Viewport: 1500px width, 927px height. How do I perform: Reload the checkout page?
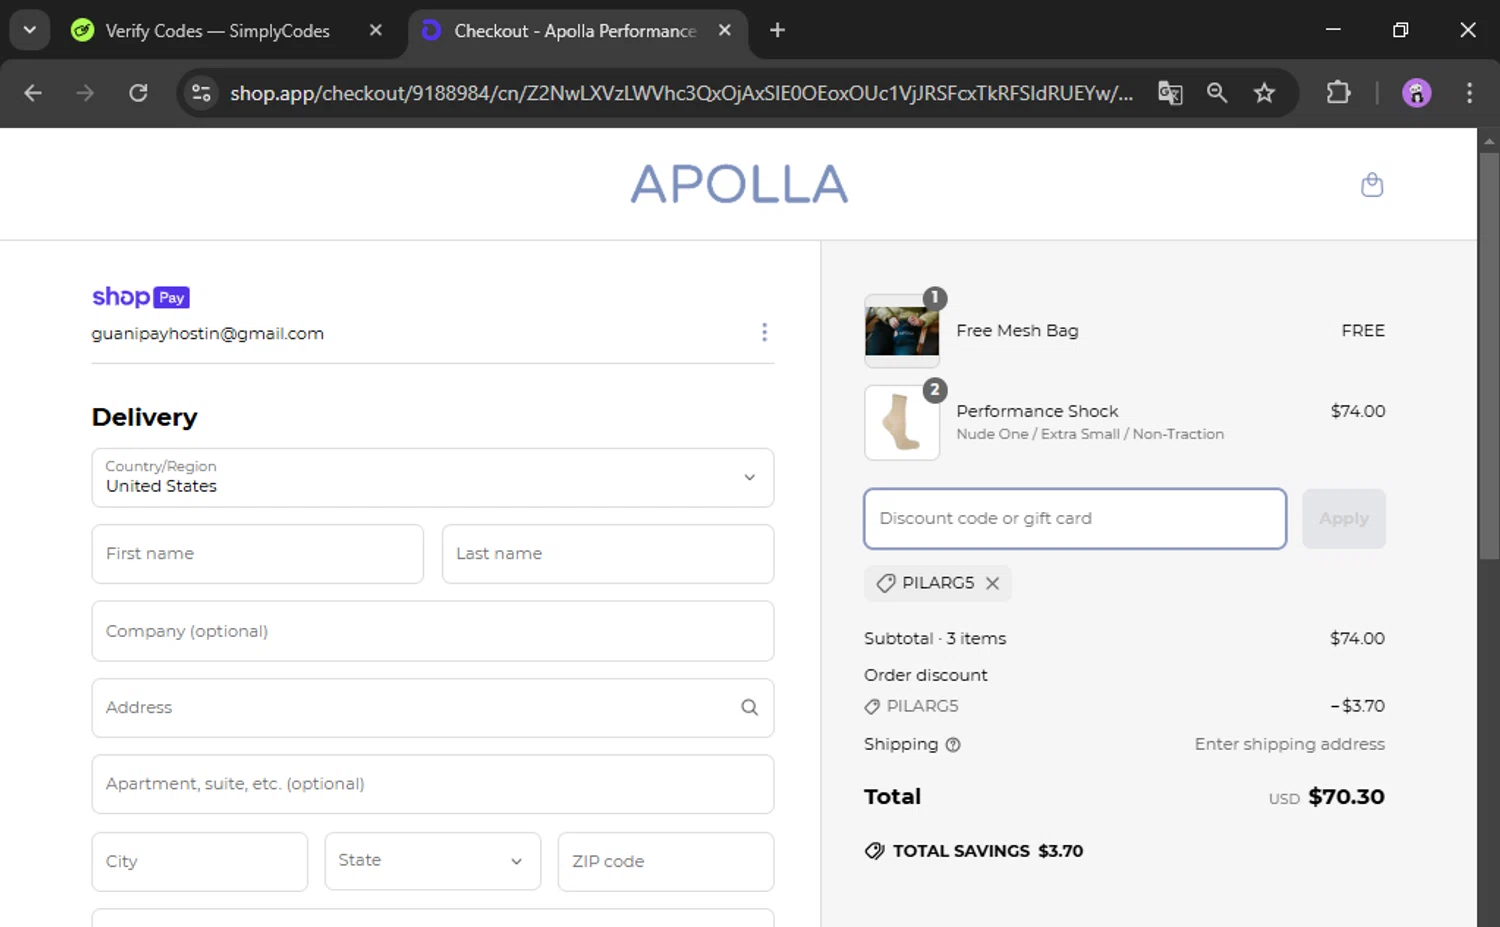138,93
